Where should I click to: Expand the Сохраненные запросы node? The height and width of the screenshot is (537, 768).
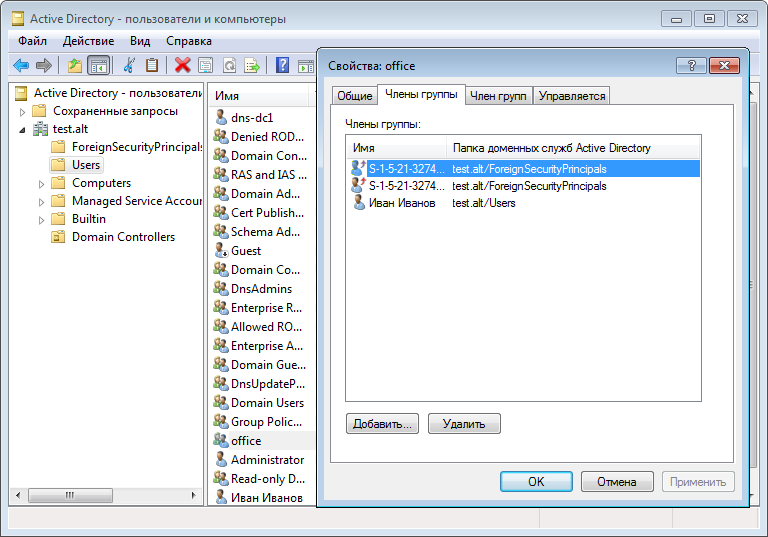23,112
